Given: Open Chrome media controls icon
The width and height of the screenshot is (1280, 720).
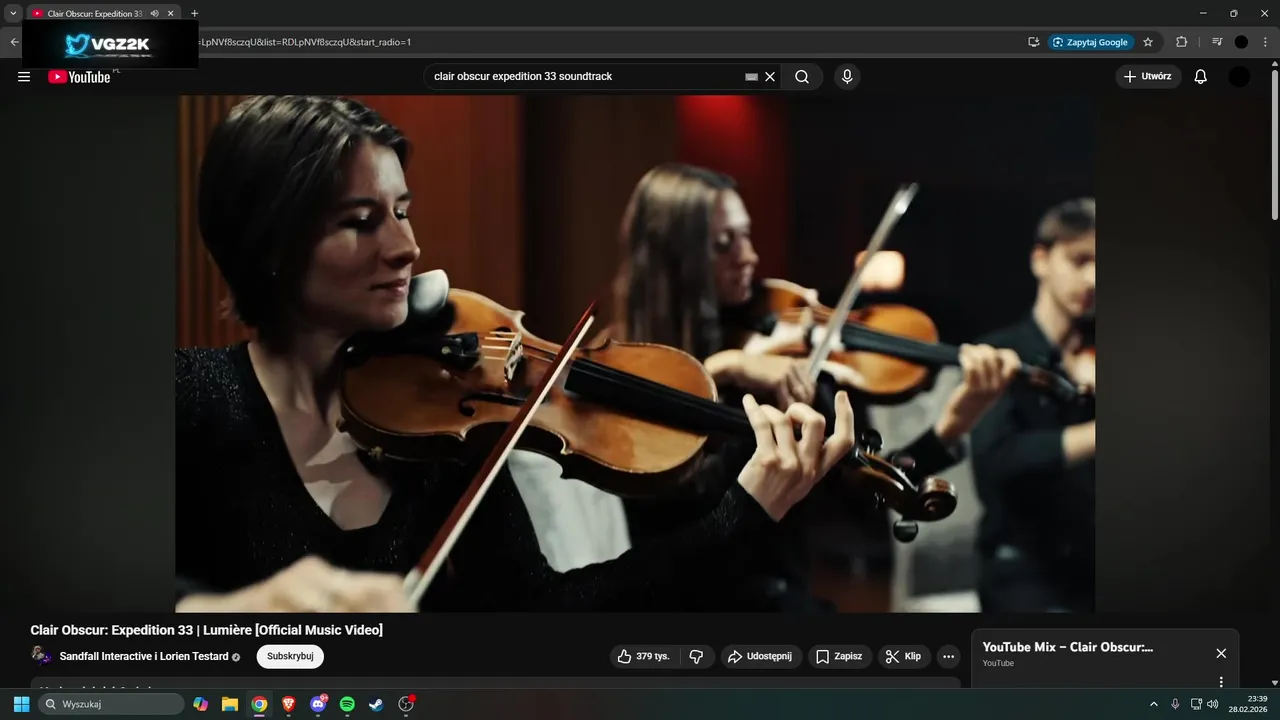Looking at the screenshot, I should (x=1217, y=42).
